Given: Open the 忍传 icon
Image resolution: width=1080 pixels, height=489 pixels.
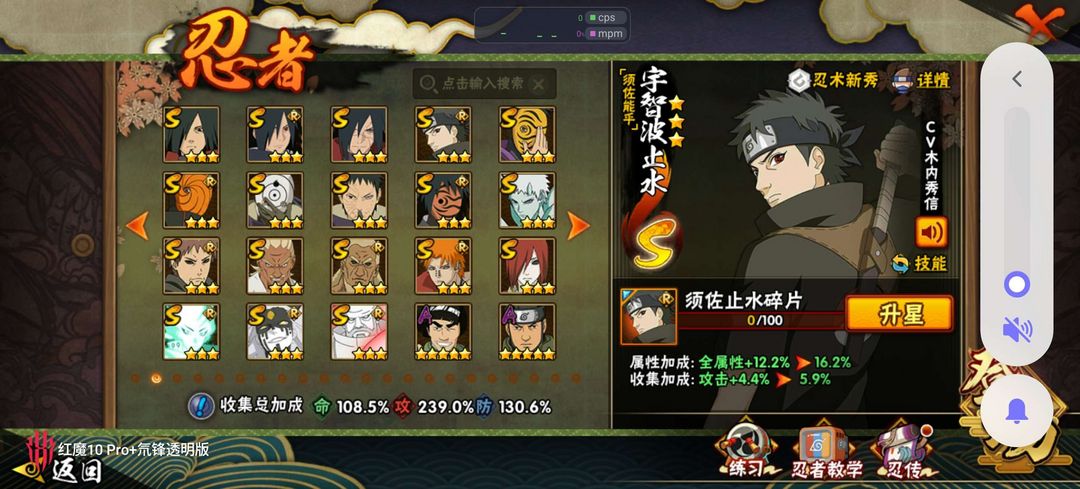Looking at the screenshot, I should coord(904,451).
